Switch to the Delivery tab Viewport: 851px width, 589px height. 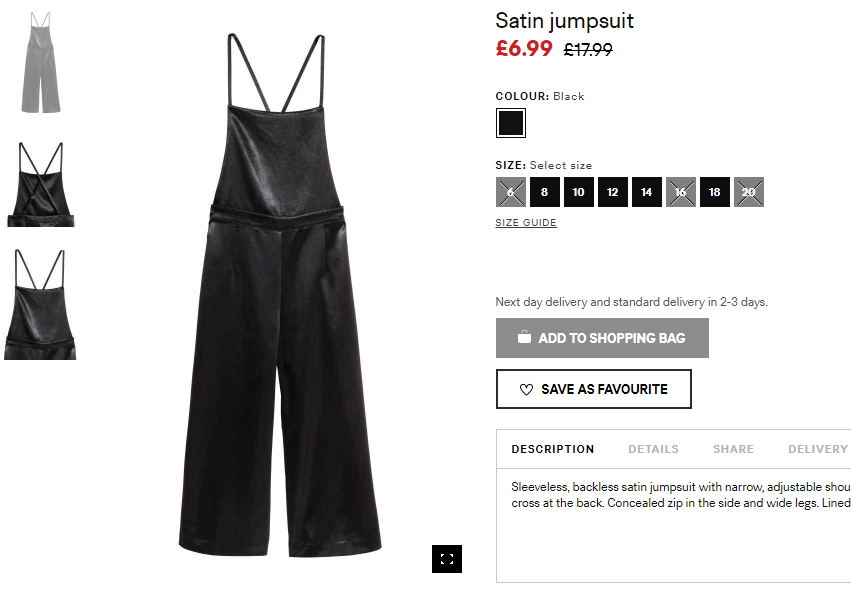[x=818, y=449]
